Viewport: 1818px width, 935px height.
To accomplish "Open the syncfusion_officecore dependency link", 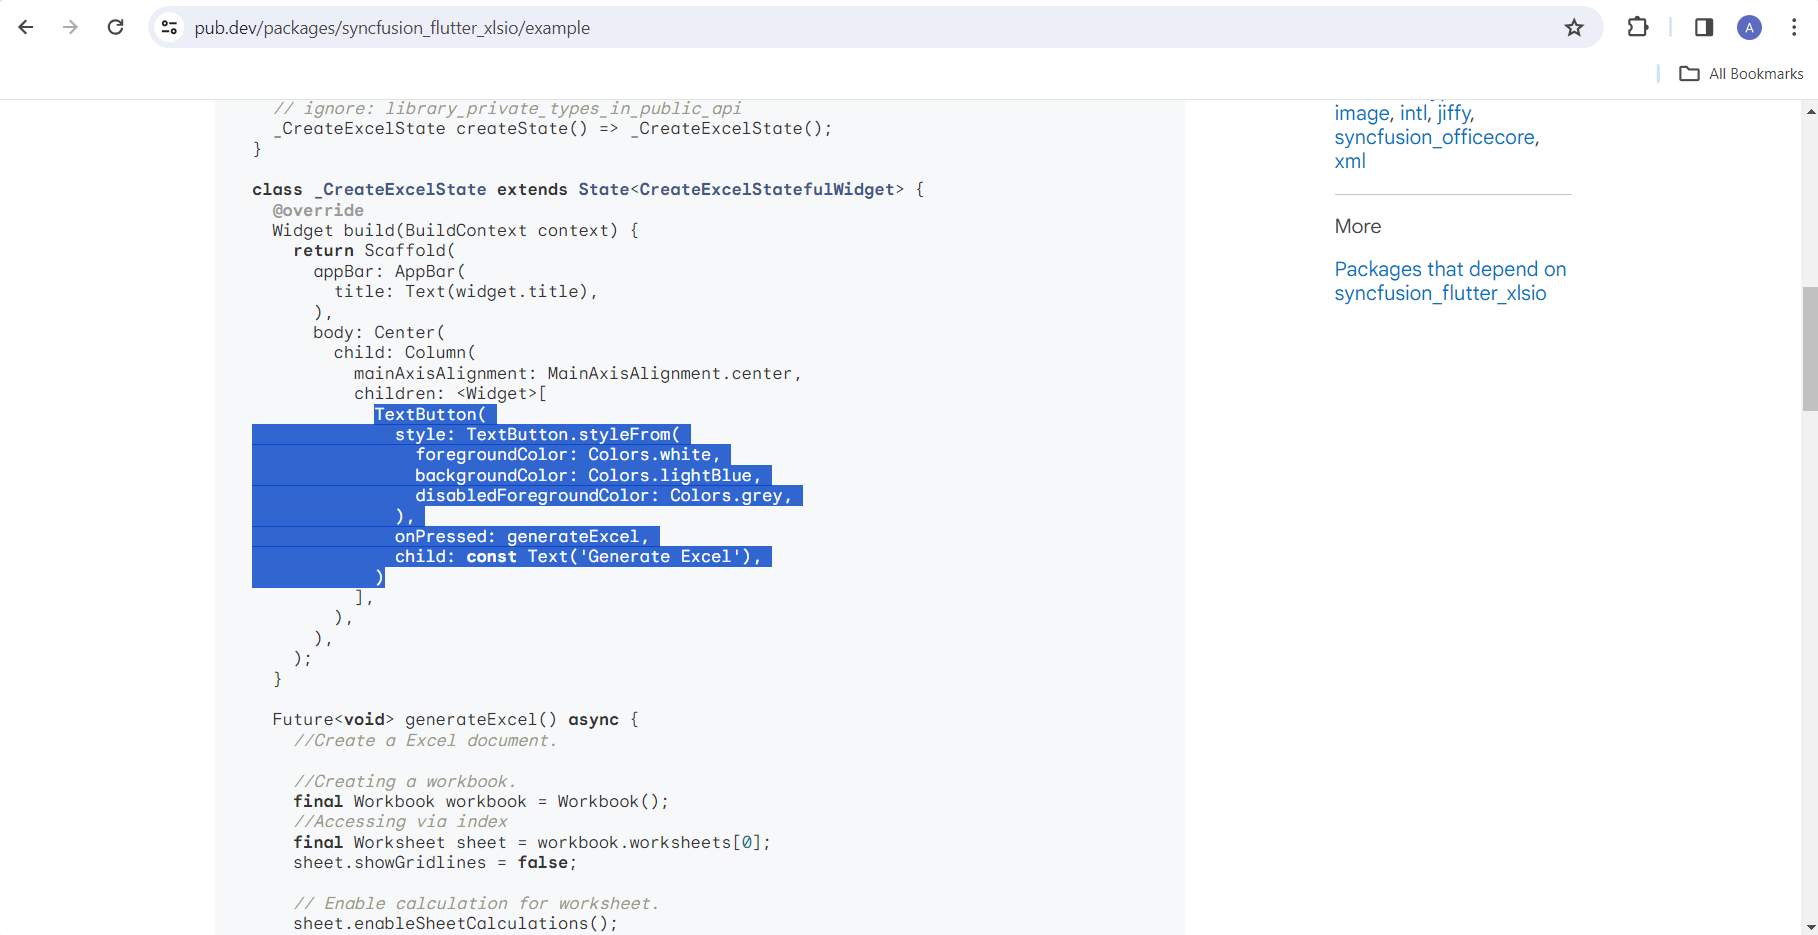I will pos(1435,137).
